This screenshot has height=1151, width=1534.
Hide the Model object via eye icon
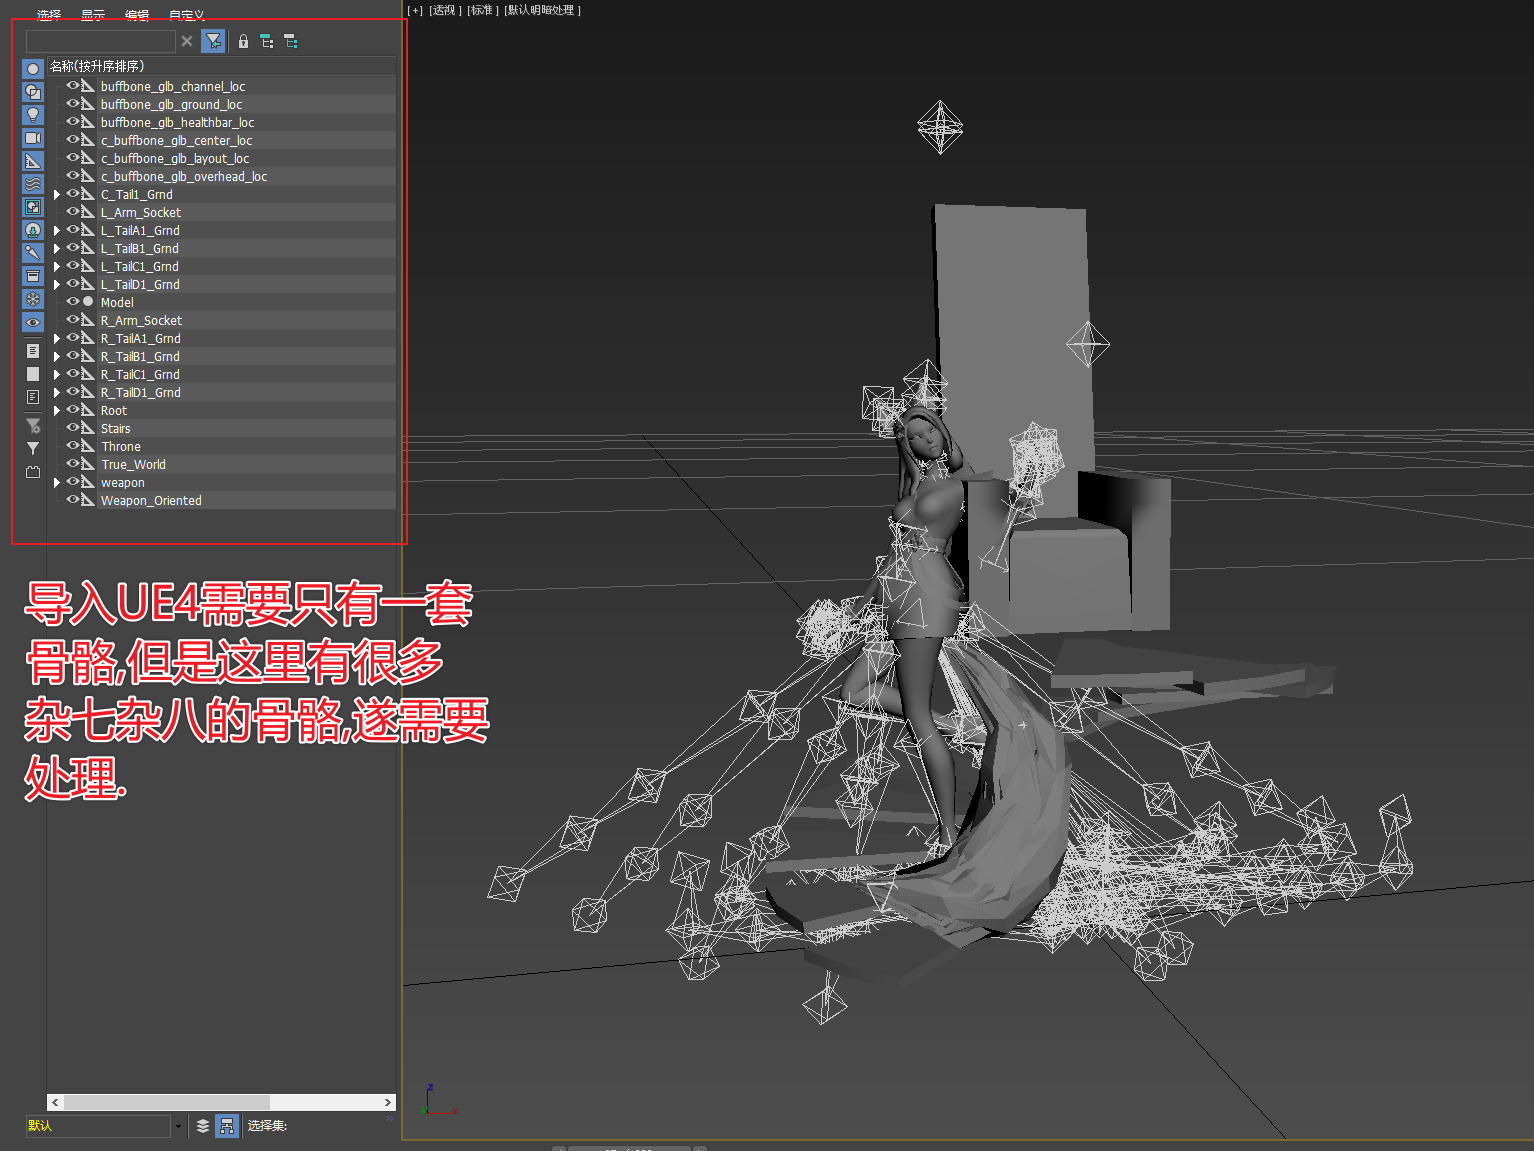(73, 302)
